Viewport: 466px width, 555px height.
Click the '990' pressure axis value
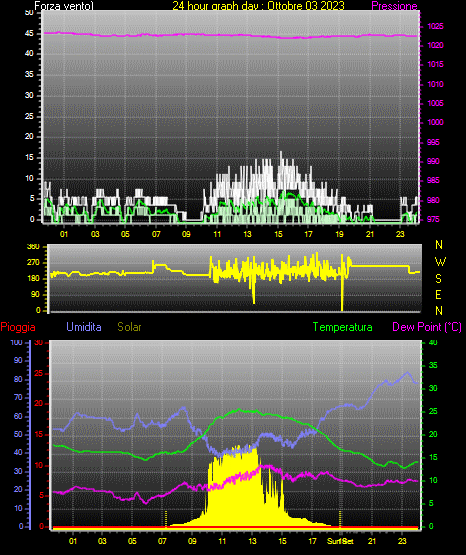pos(433,161)
